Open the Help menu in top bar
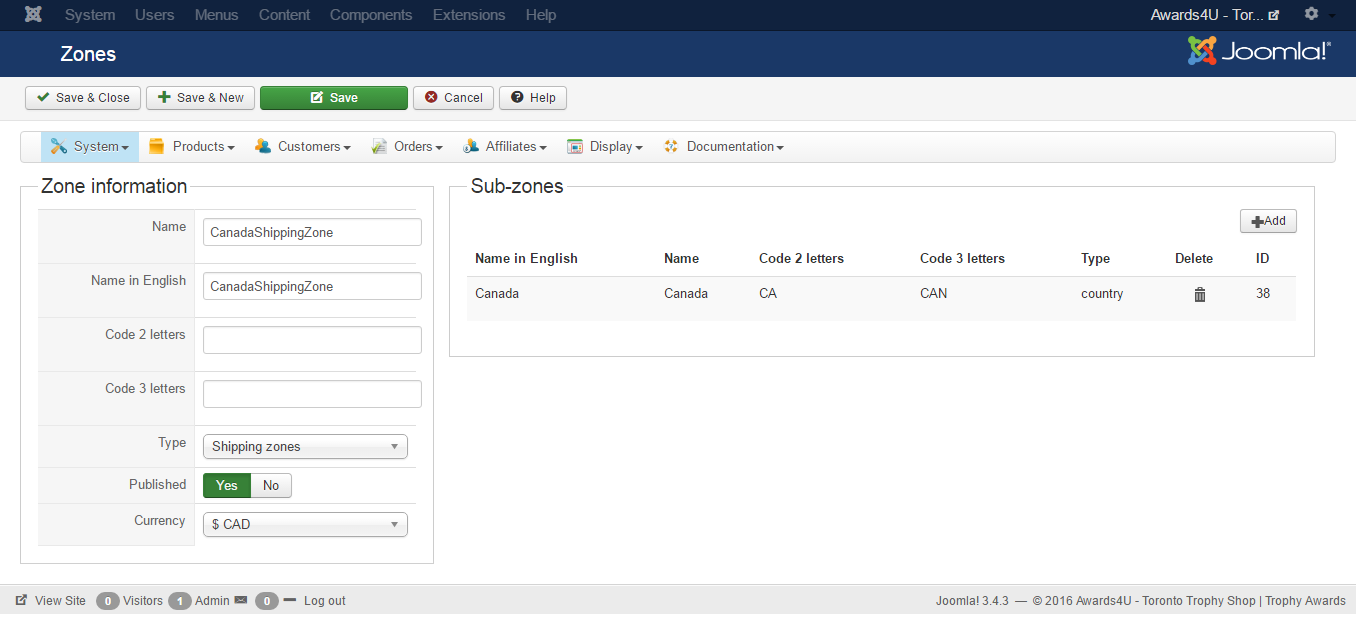 (541, 15)
